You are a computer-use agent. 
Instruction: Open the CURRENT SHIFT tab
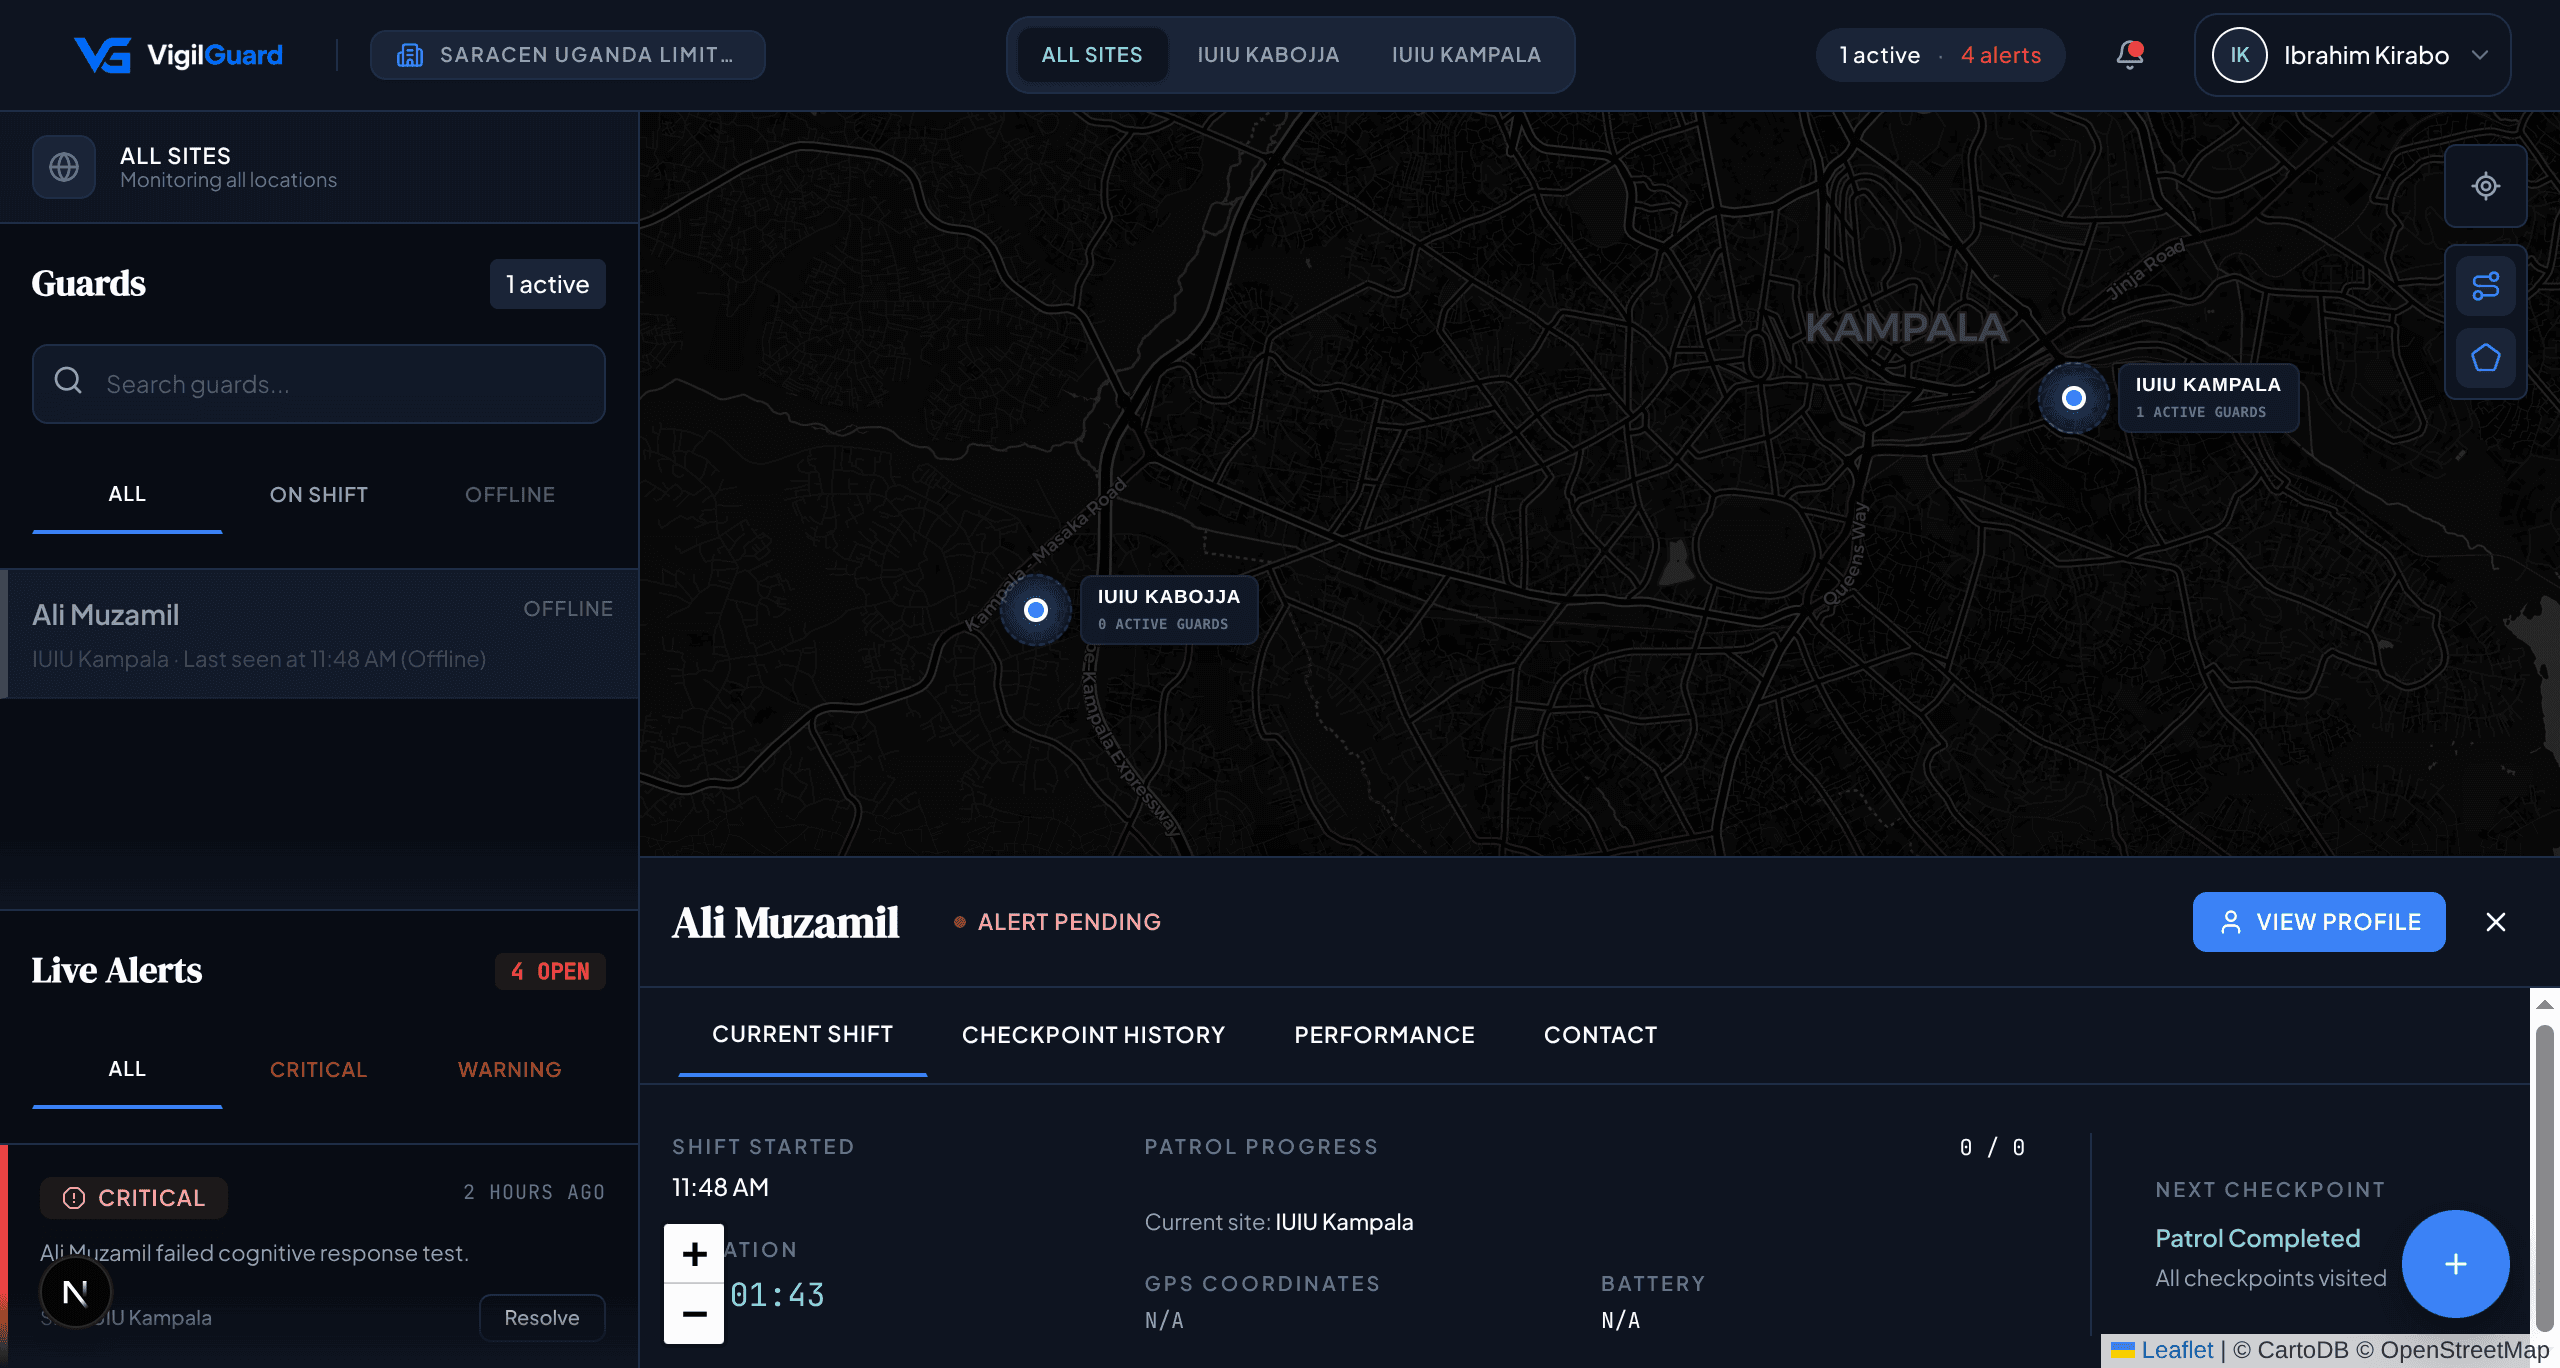point(802,1034)
